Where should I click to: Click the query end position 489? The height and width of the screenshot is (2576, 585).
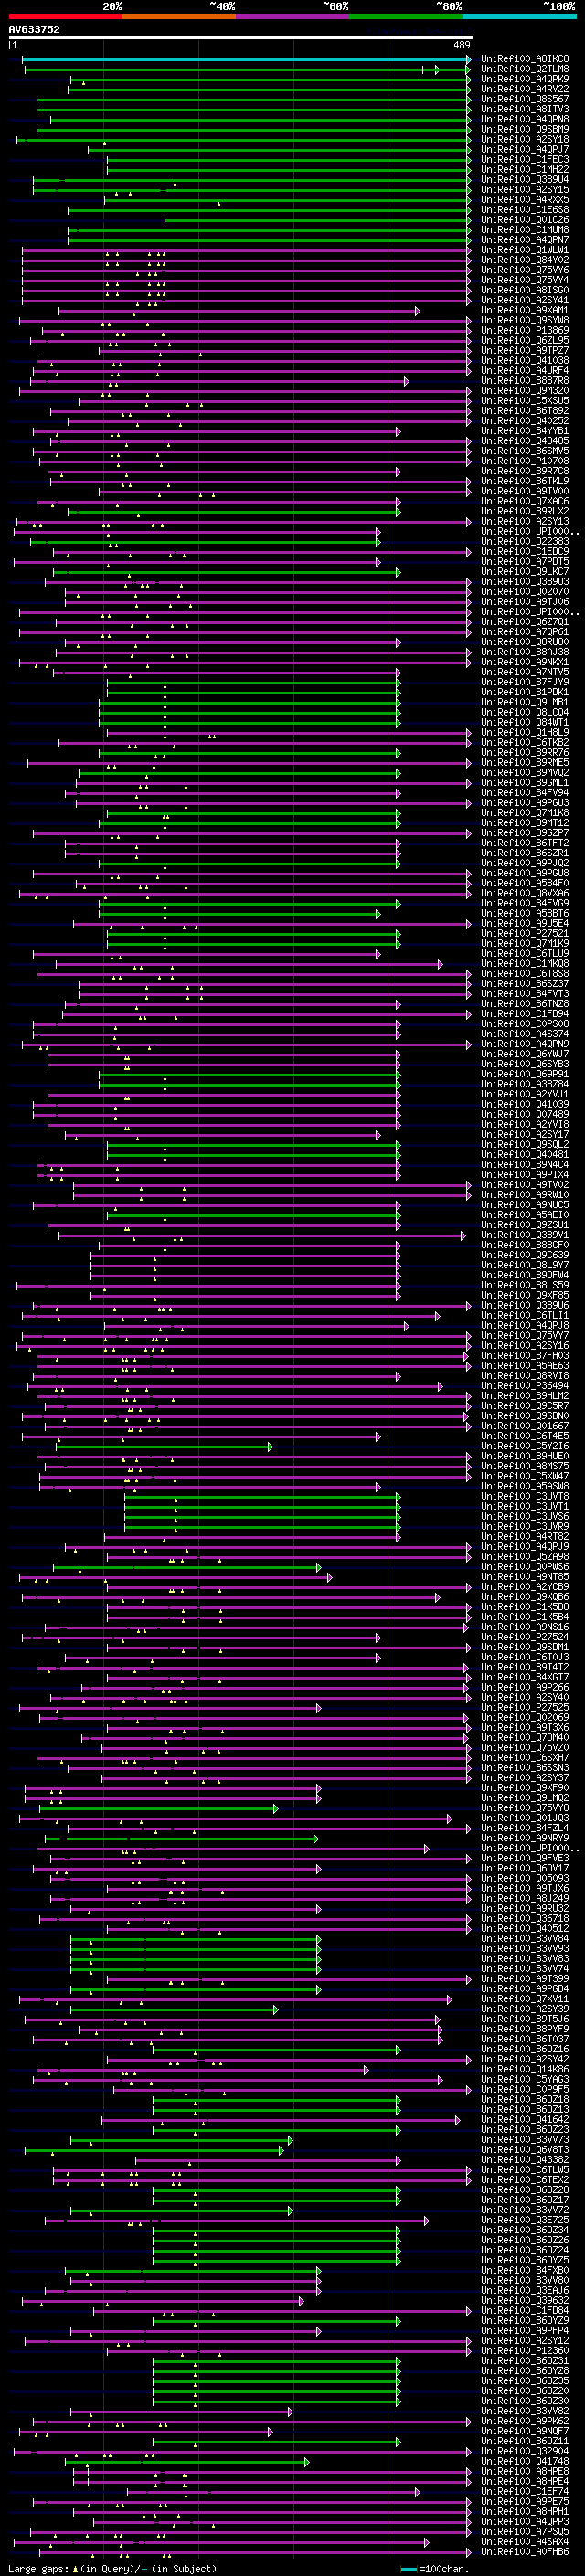tap(462, 45)
